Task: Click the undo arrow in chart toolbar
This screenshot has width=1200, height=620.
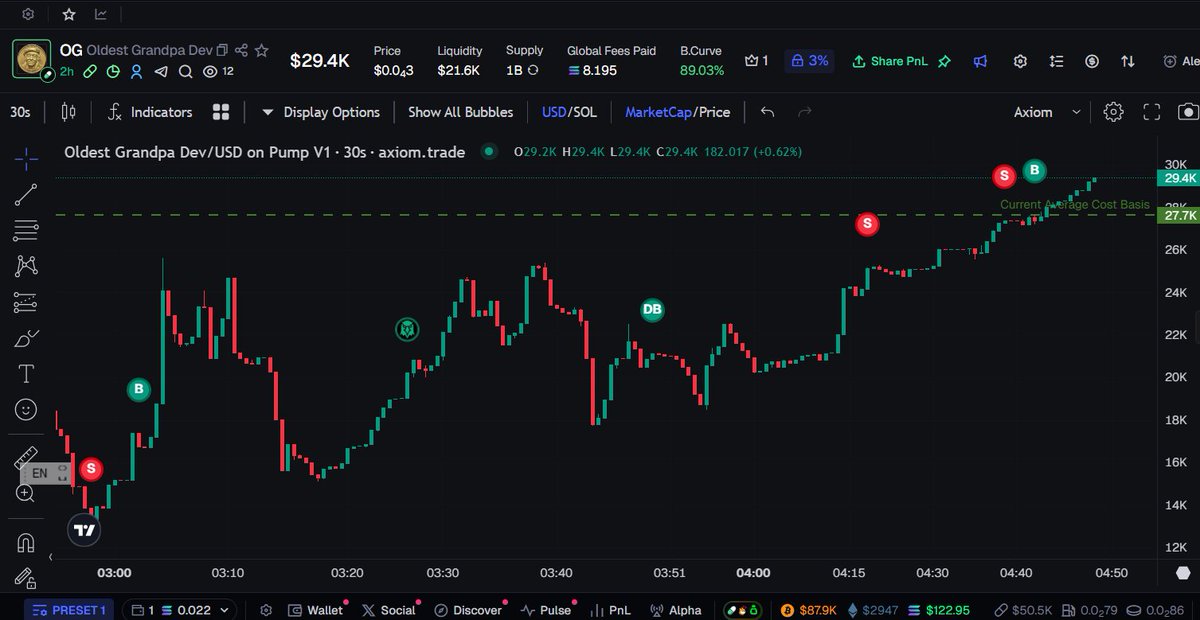Action: (x=767, y=112)
